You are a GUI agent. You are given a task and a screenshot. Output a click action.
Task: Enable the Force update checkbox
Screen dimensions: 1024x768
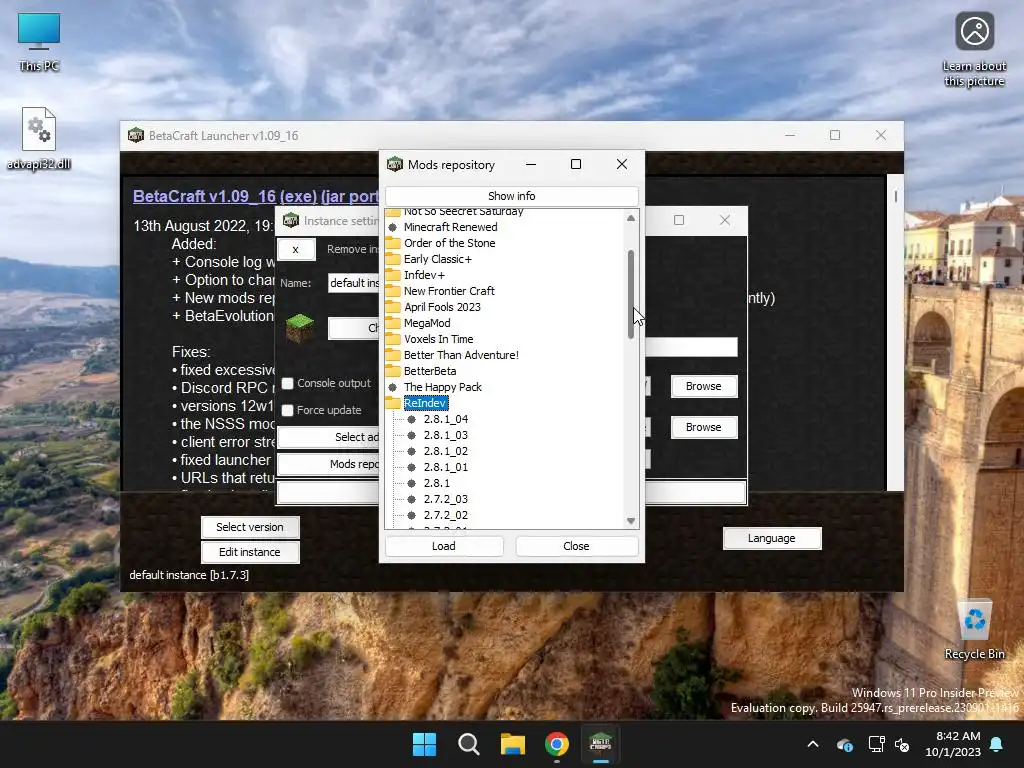click(x=287, y=410)
